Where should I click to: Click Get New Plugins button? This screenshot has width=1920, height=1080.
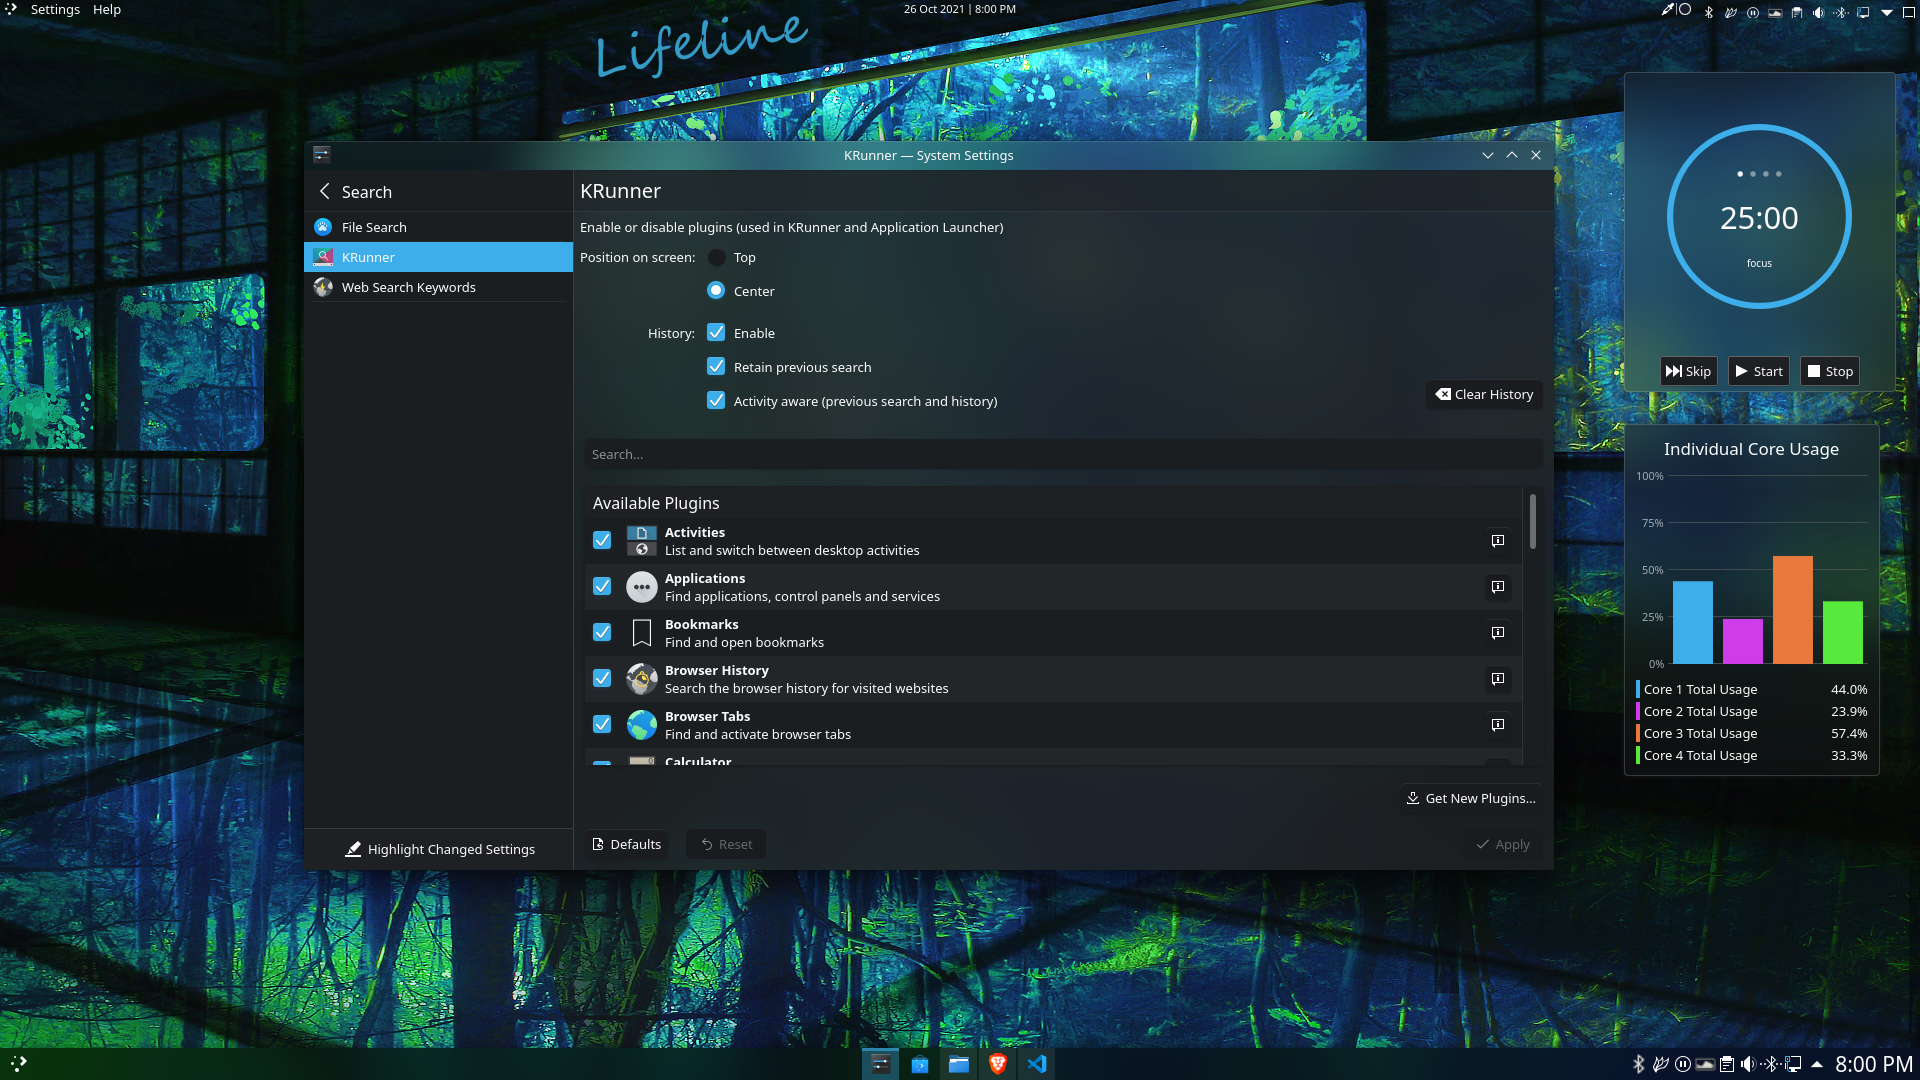(x=1470, y=798)
